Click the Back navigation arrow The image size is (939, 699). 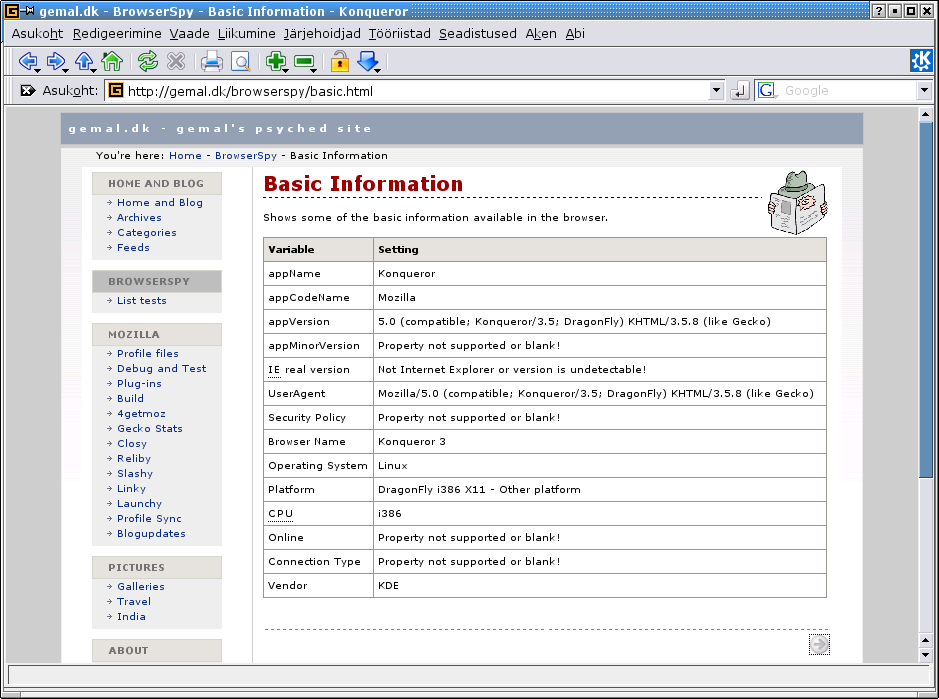click(x=27, y=62)
